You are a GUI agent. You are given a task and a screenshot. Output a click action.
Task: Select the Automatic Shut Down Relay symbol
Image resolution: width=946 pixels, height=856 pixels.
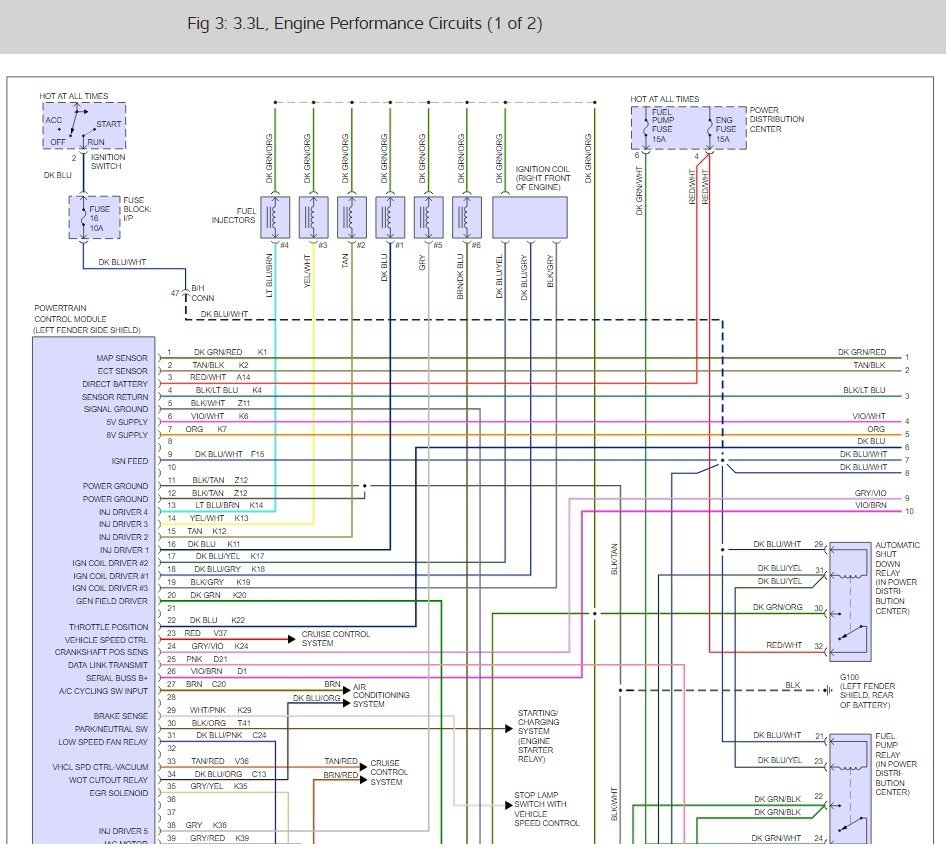pyautogui.click(x=851, y=600)
